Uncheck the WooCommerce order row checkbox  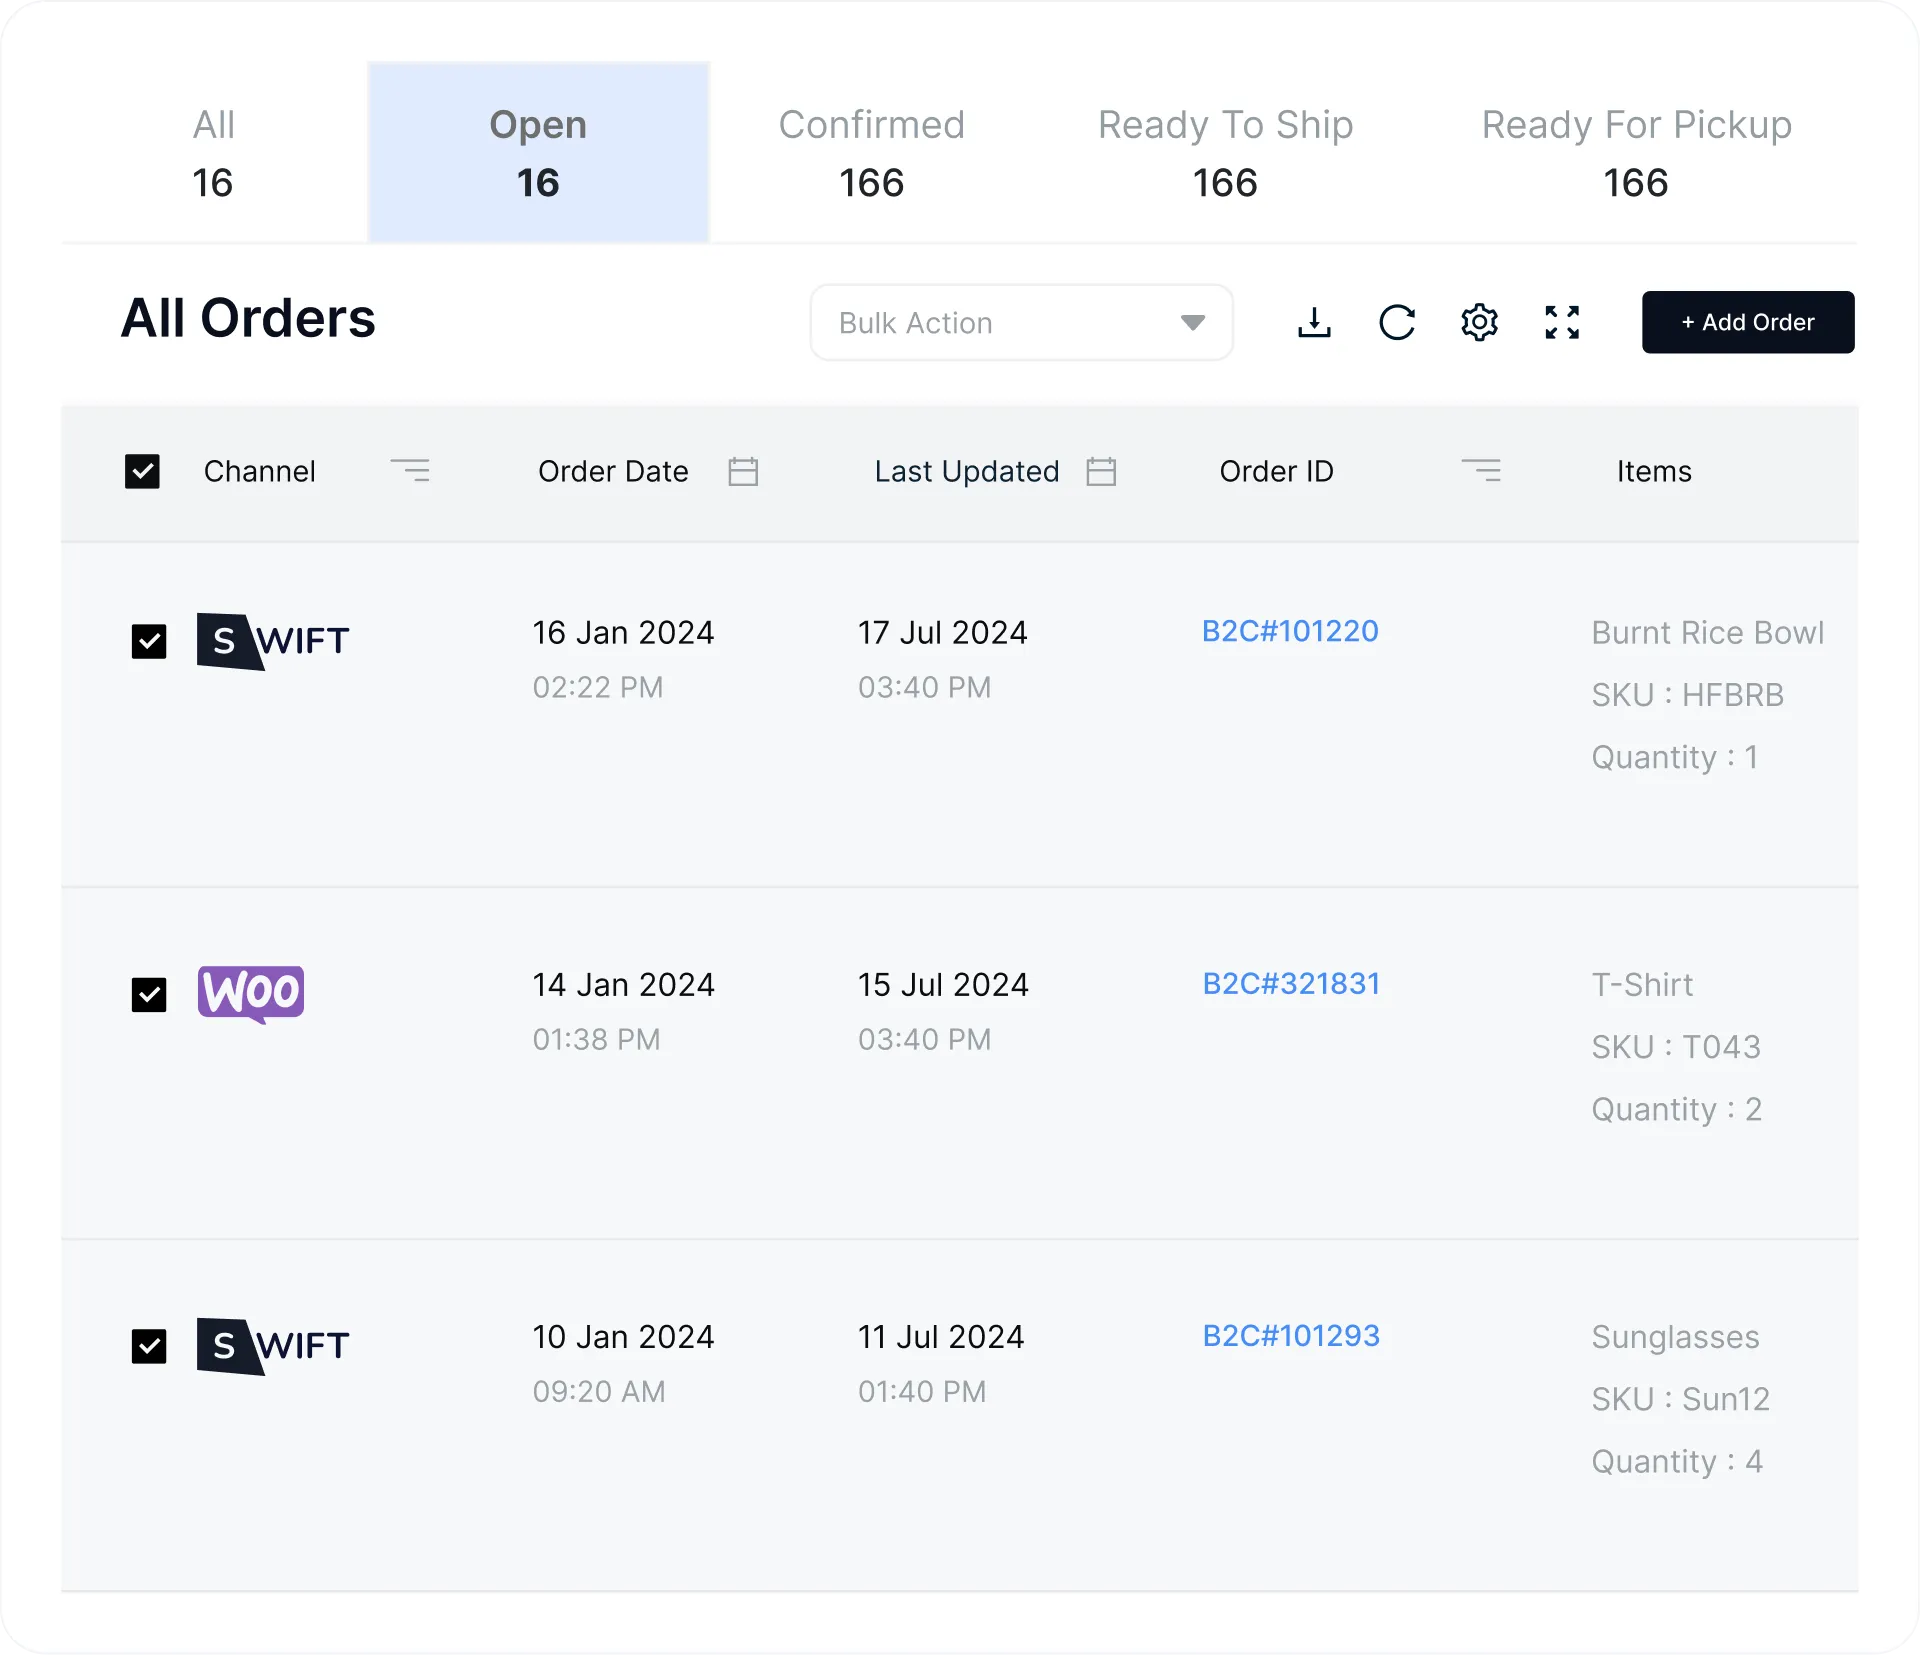[x=149, y=994]
